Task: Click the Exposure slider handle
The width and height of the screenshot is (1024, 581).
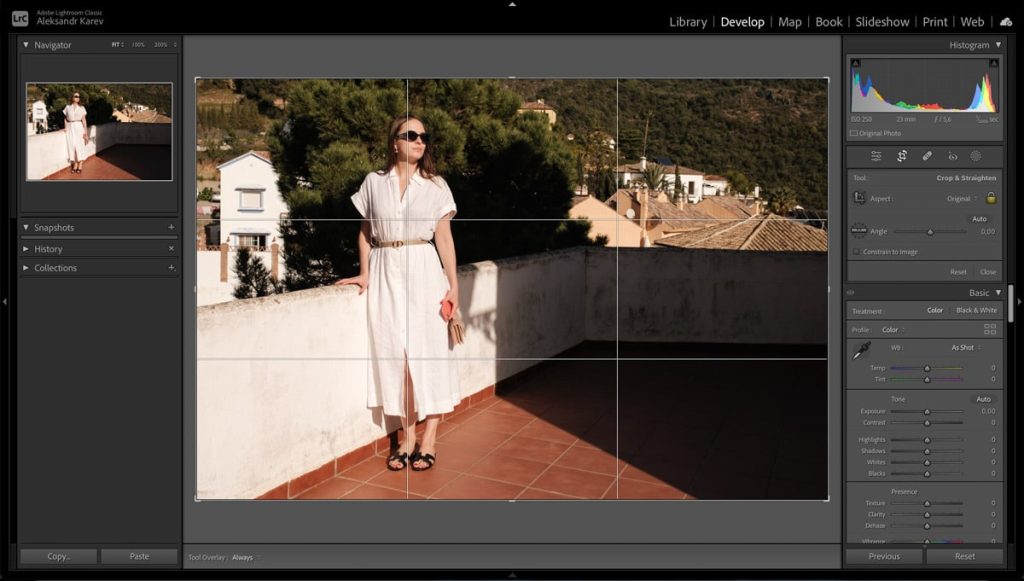Action: [927, 411]
